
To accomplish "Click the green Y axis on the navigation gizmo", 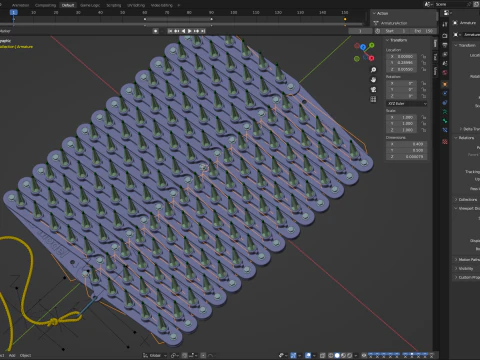I will [x=372, y=45].
